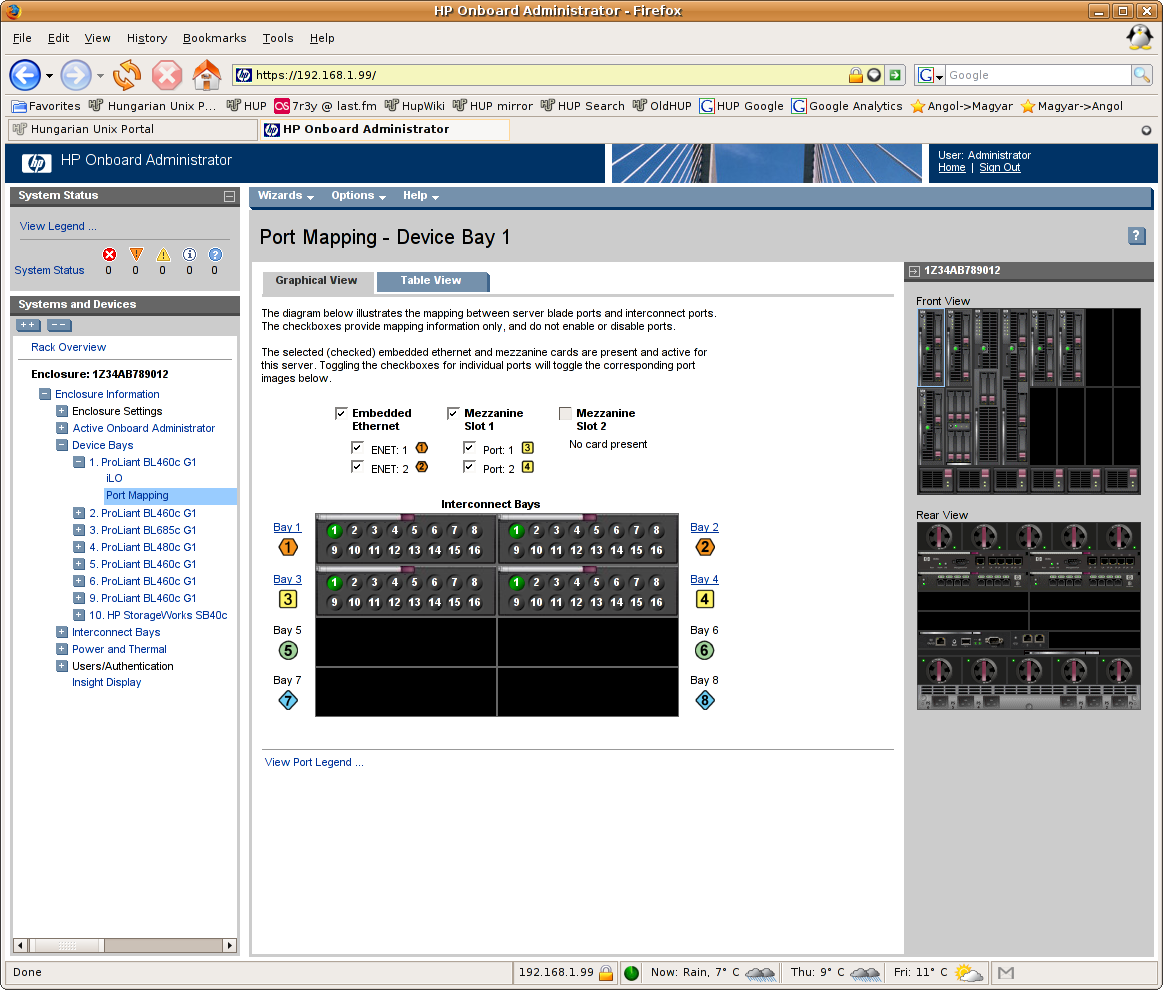
Task: Toggle the Mezzanine Slot 2 checkbox
Action: (565, 413)
